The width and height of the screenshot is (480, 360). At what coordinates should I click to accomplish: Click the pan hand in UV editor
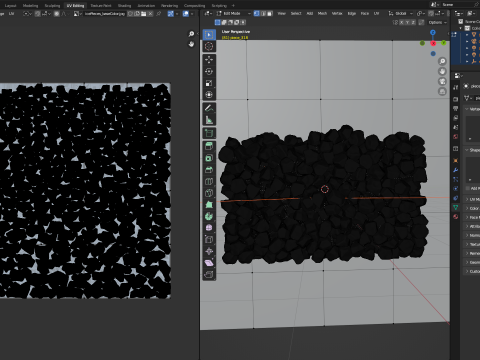[x=191, y=44]
